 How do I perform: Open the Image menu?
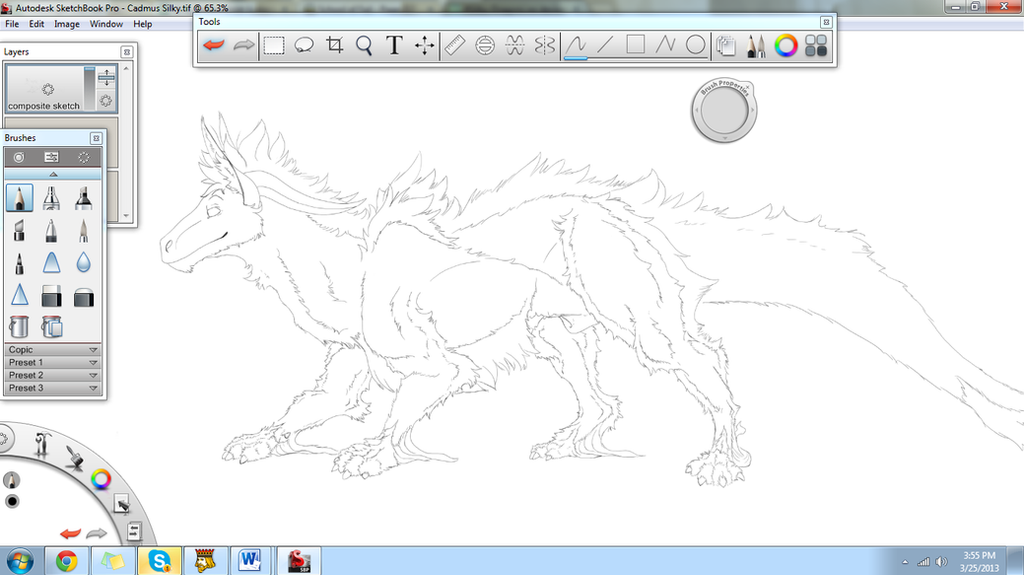(67, 24)
